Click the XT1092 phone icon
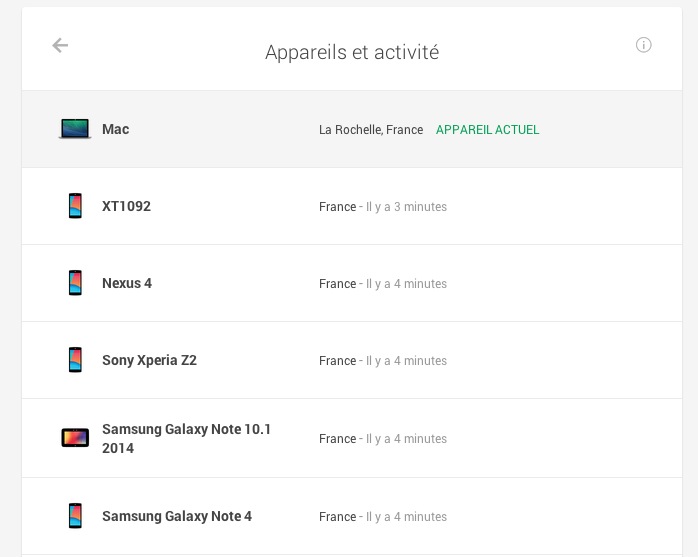This screenshot has height=557, width=698. click(x=75, y=206)
